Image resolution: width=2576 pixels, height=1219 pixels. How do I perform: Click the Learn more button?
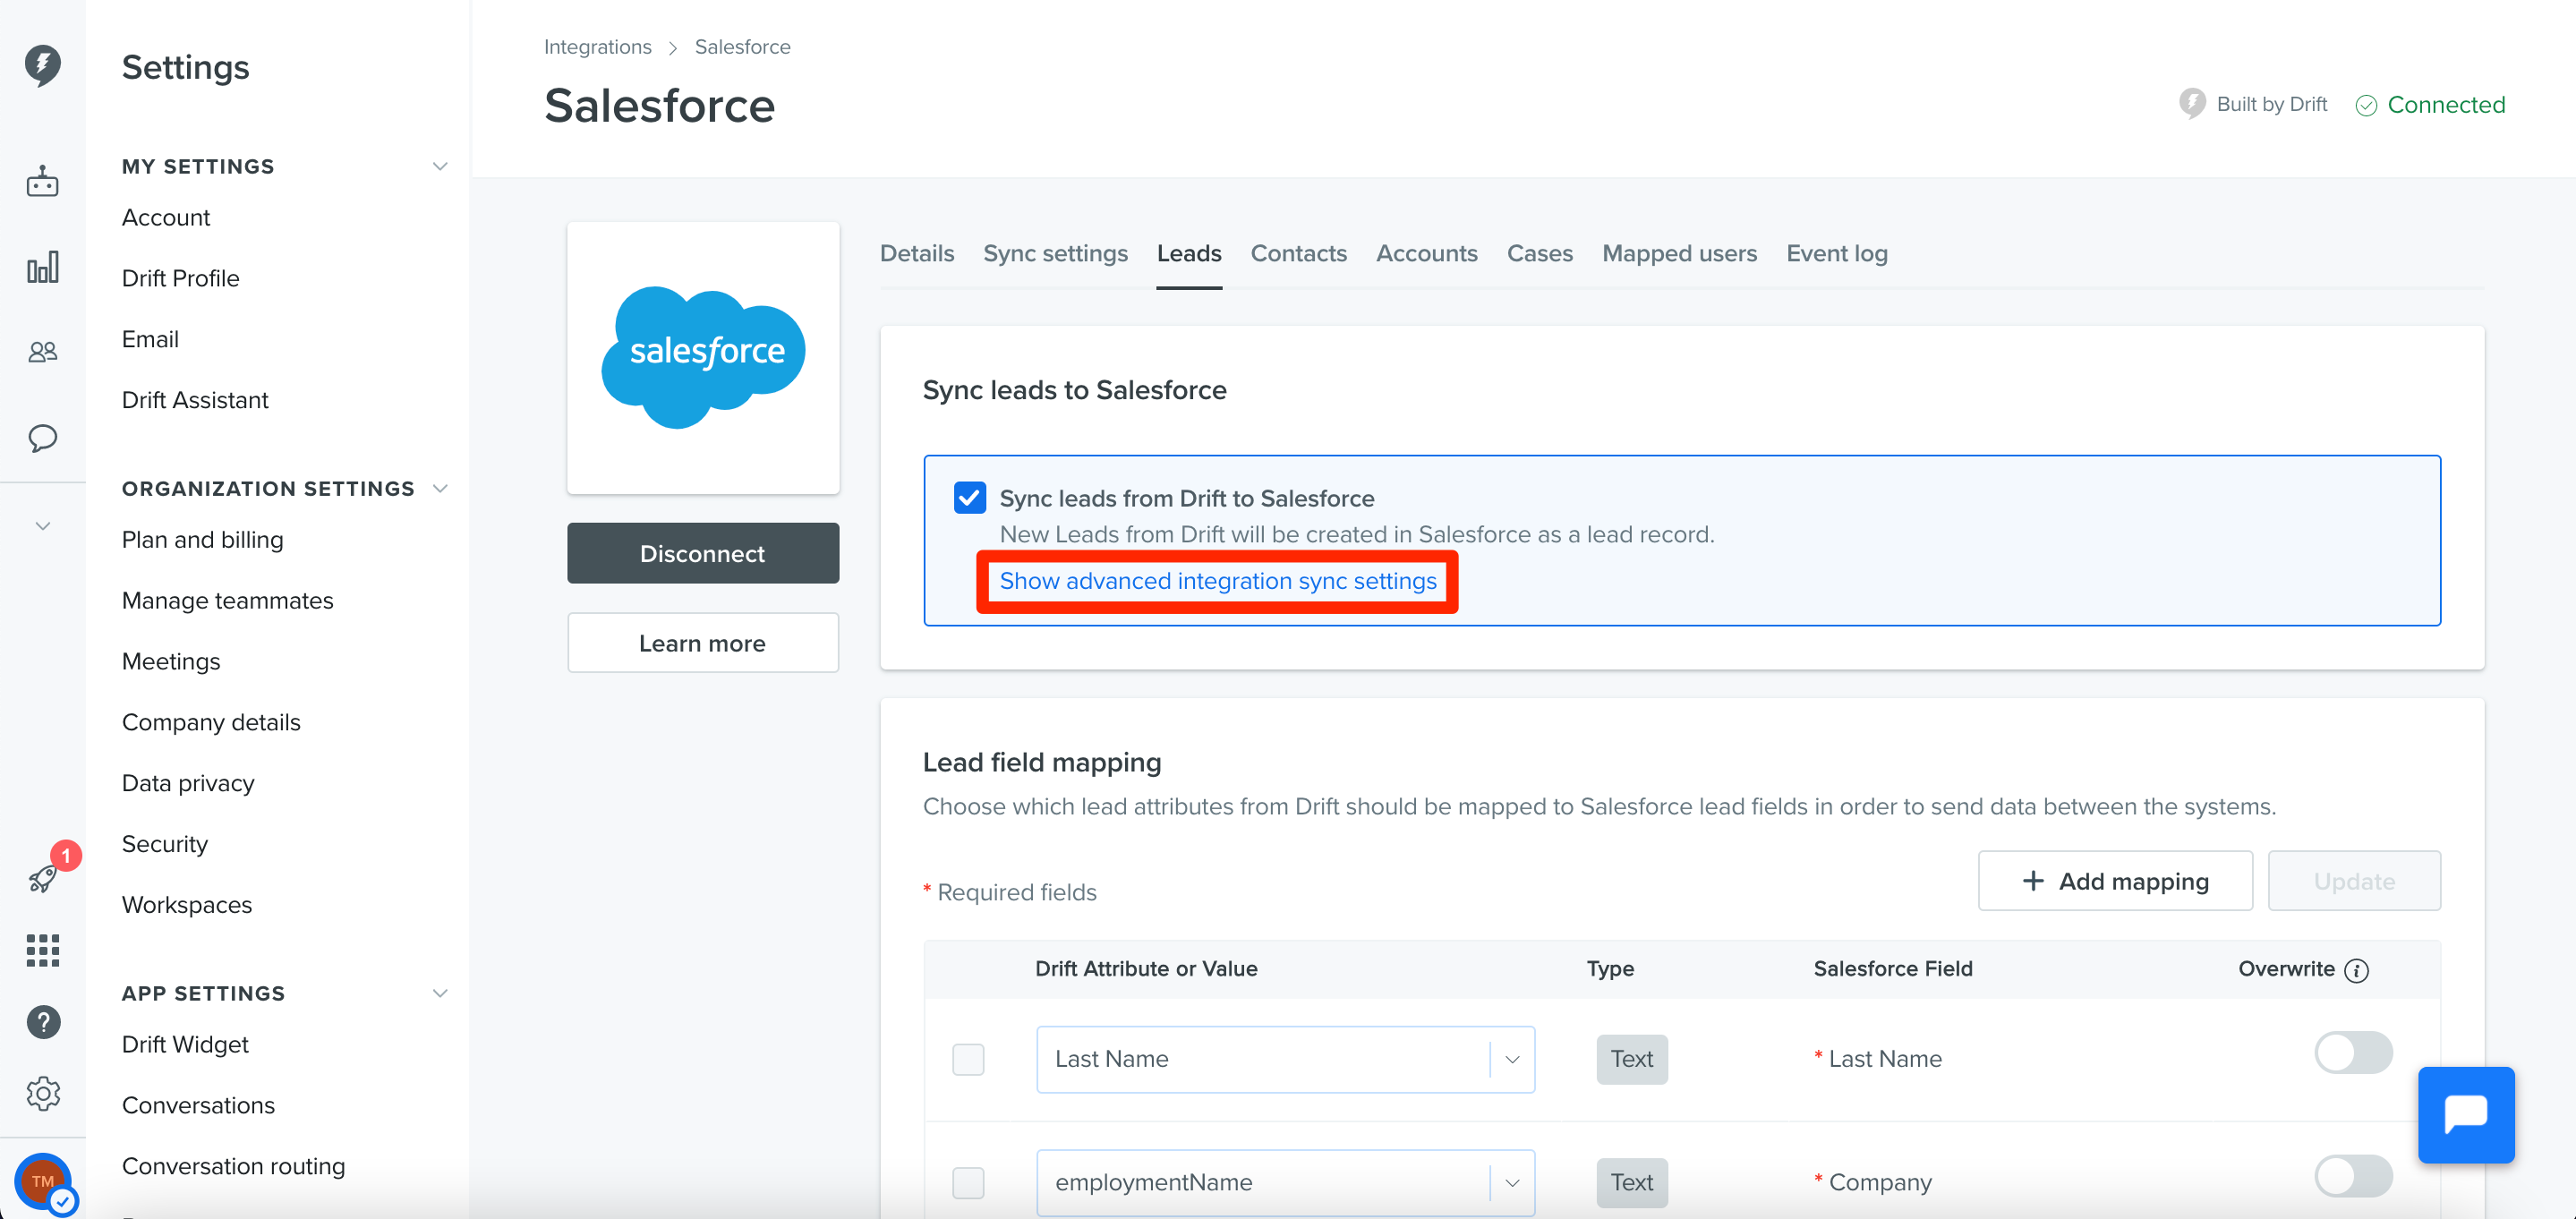[x=703, y=643]
